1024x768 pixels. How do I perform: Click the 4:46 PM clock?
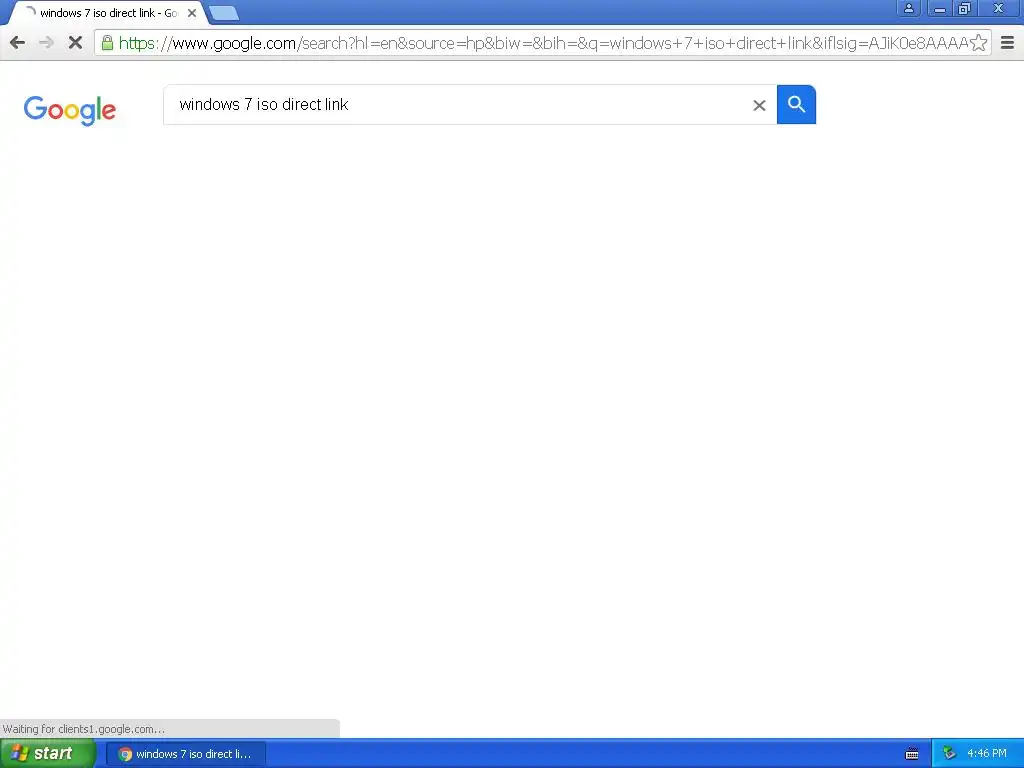pyautogui.click(x=987, y=754)
